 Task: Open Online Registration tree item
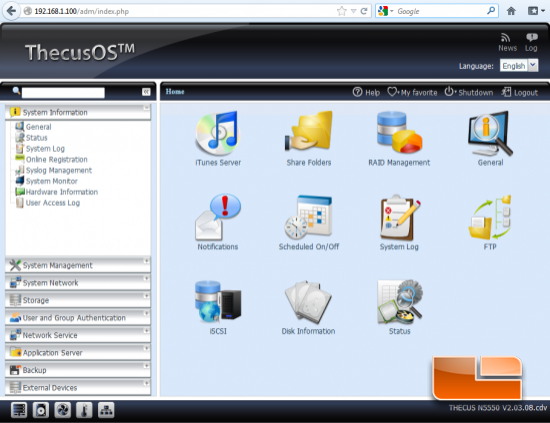point(56,160)
